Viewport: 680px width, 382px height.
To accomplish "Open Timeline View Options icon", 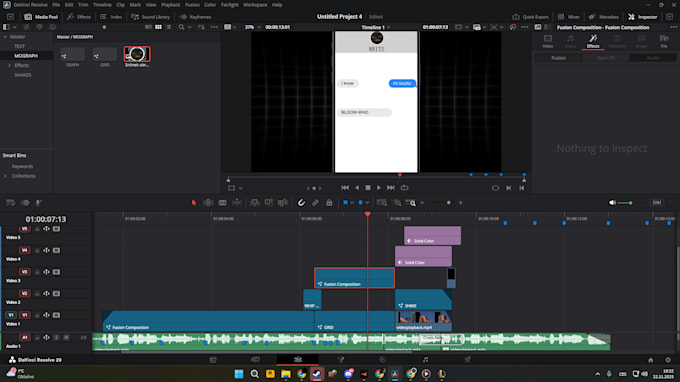I will pos(10,202).
